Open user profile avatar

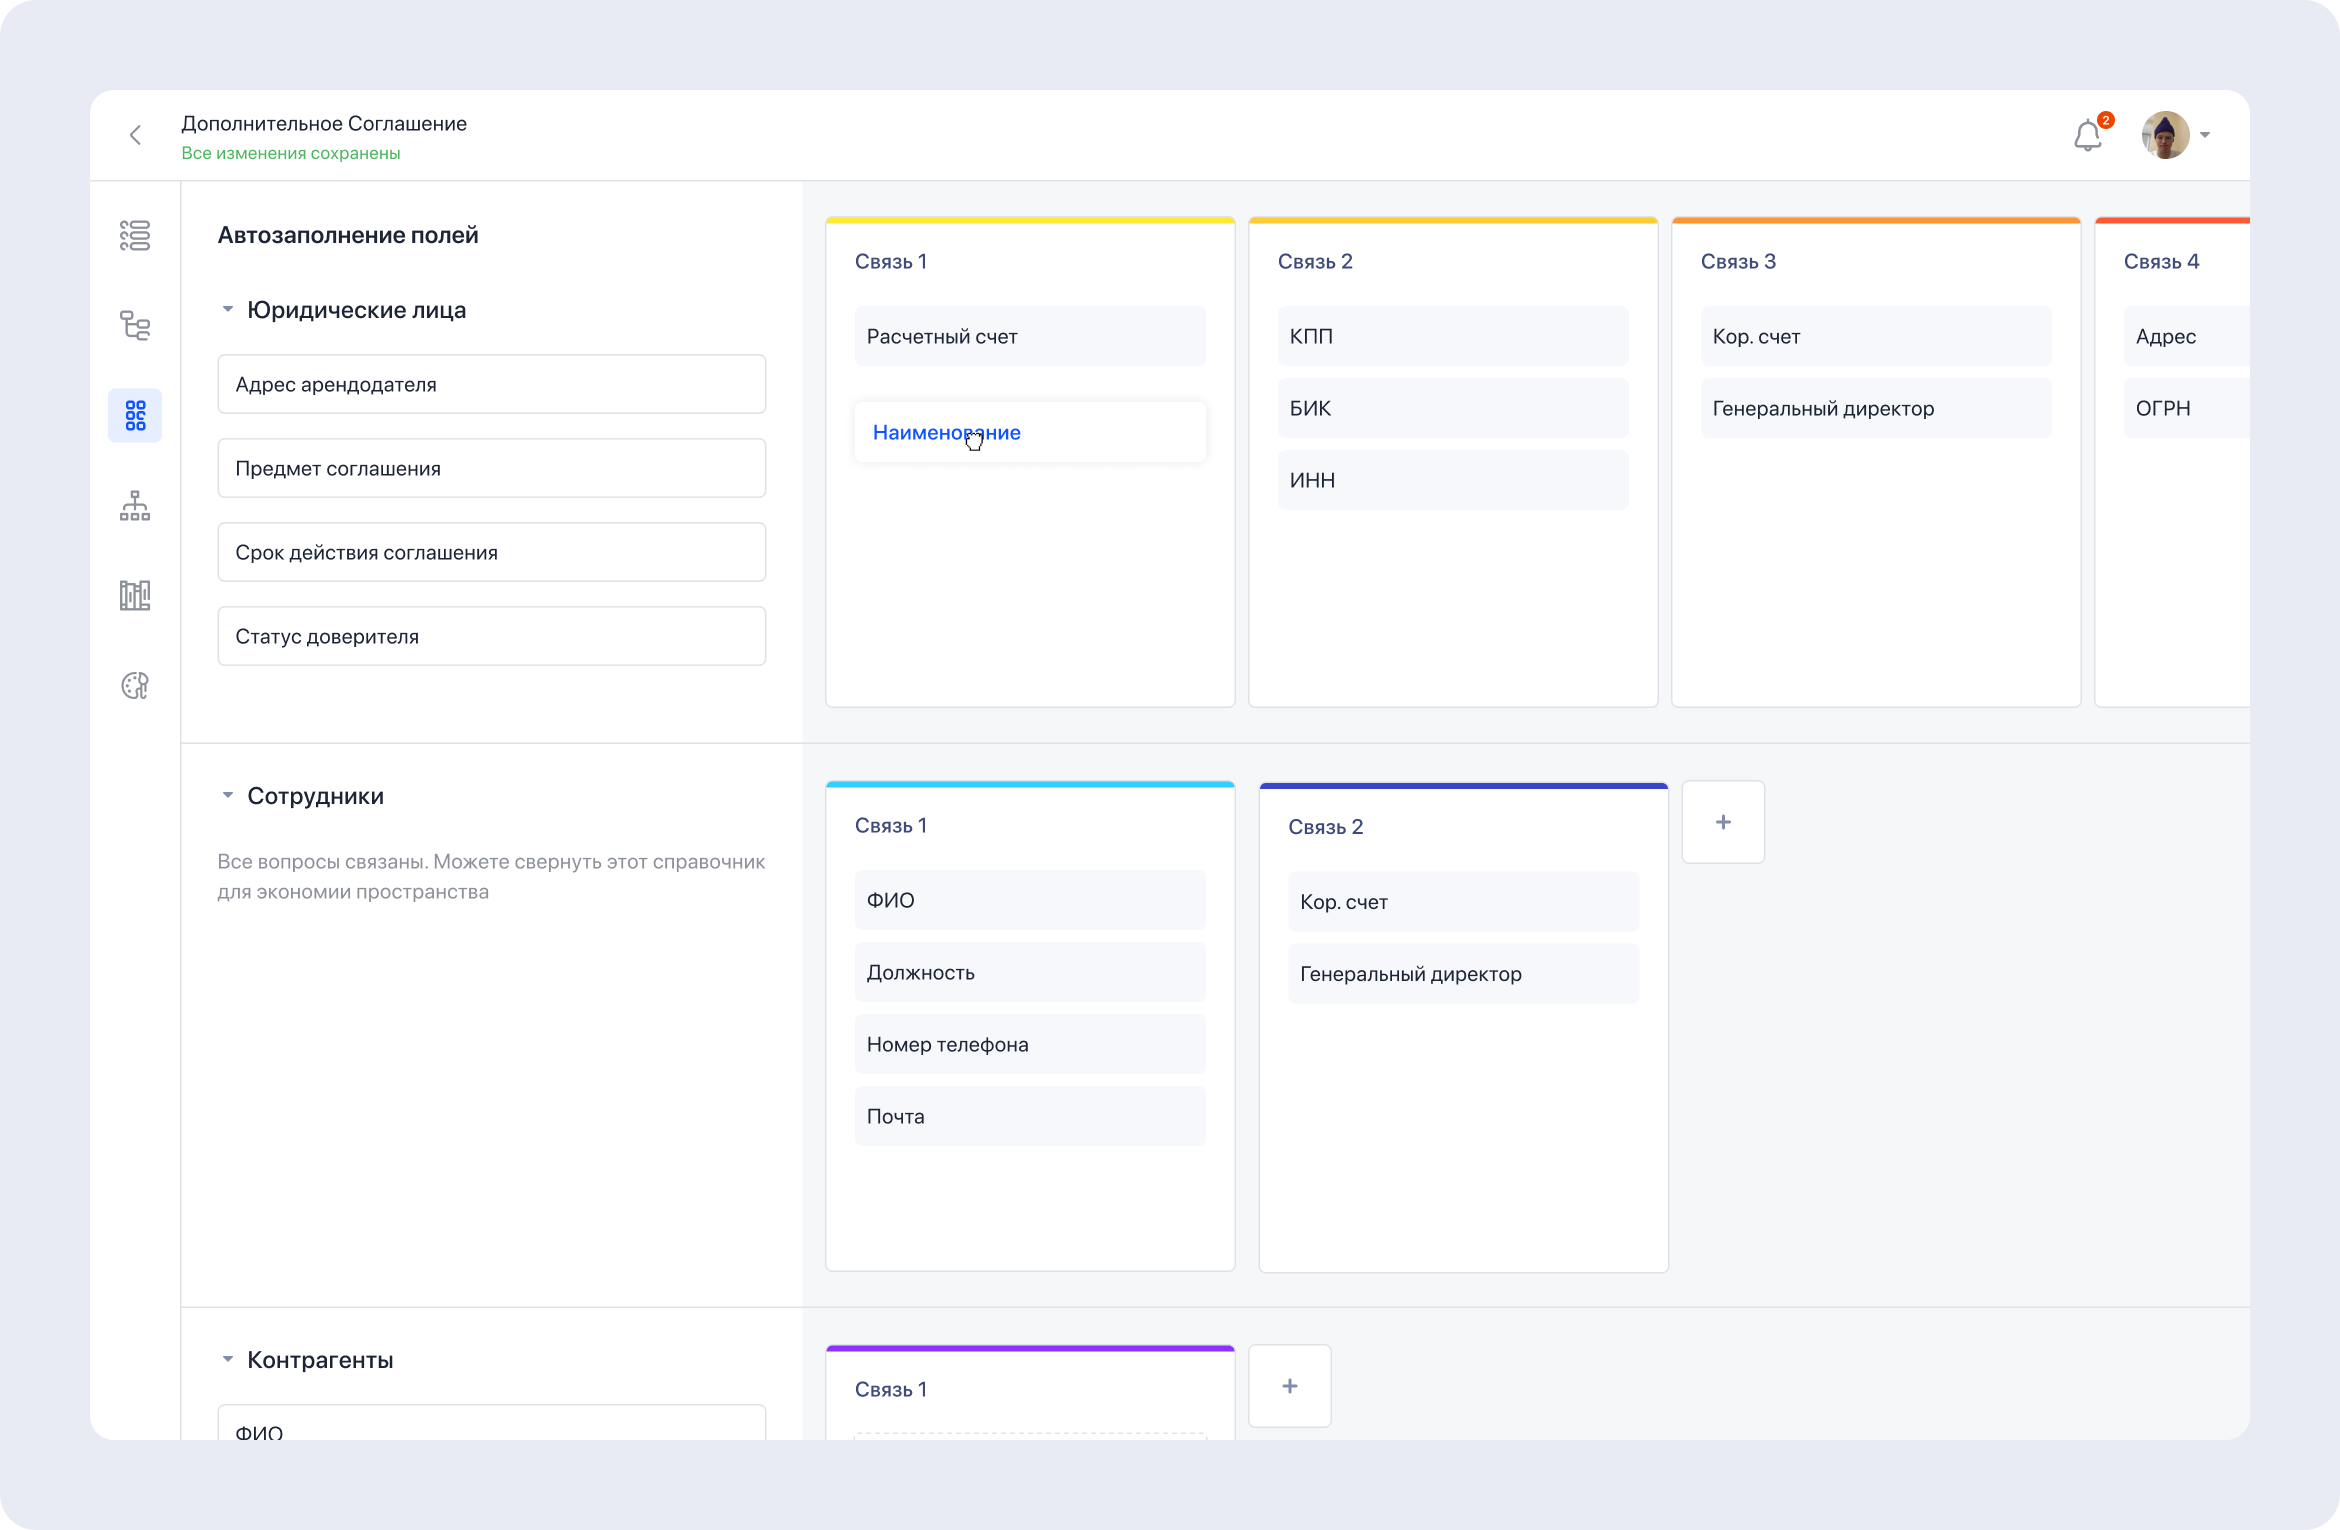pos(2165,135)
